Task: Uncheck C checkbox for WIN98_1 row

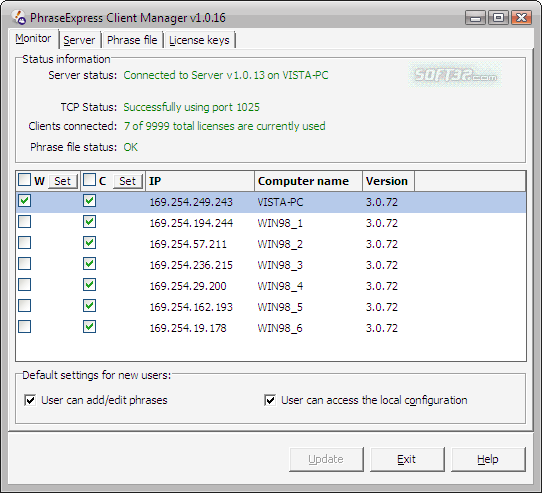Action: tap(90, 222)
